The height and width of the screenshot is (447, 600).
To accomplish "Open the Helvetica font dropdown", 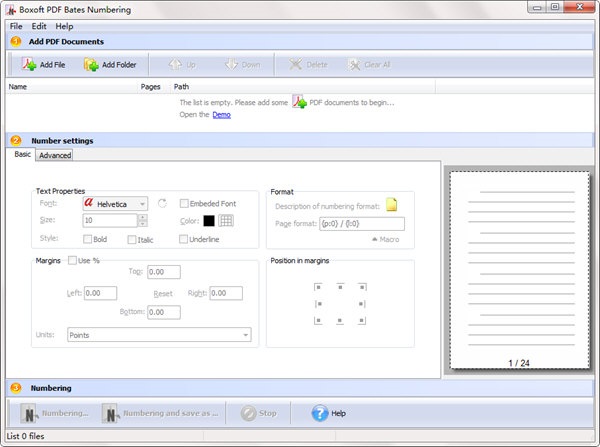I will [x=115, y=204].
